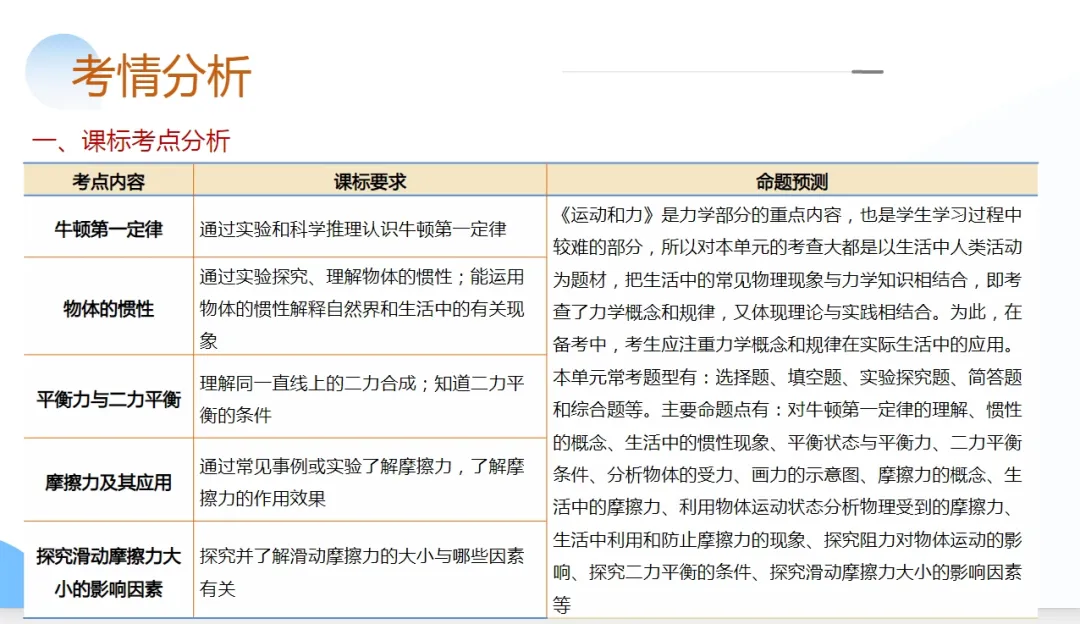Click the text 通过实验和科学推理认识牛顿第一定律
This screenshot has width=1080, height=624.
[x=353, y=229]
